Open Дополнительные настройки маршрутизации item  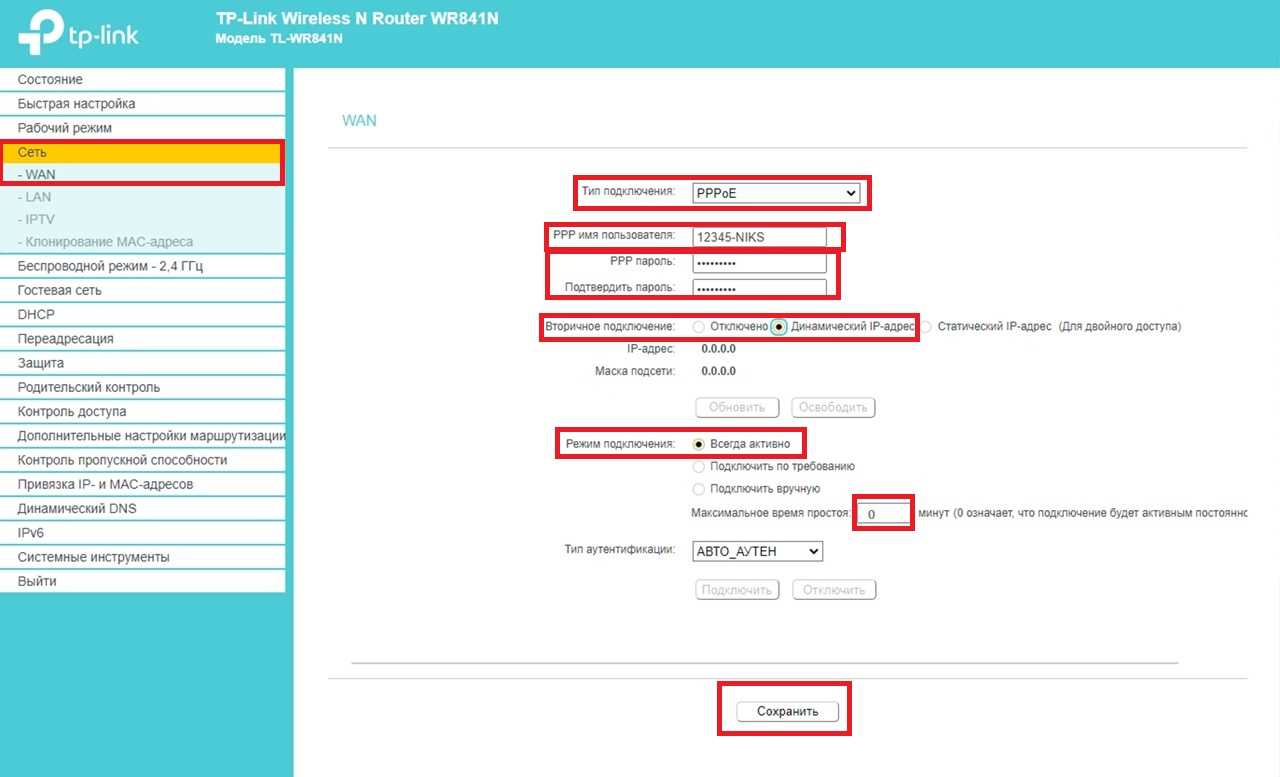(143, 436)
